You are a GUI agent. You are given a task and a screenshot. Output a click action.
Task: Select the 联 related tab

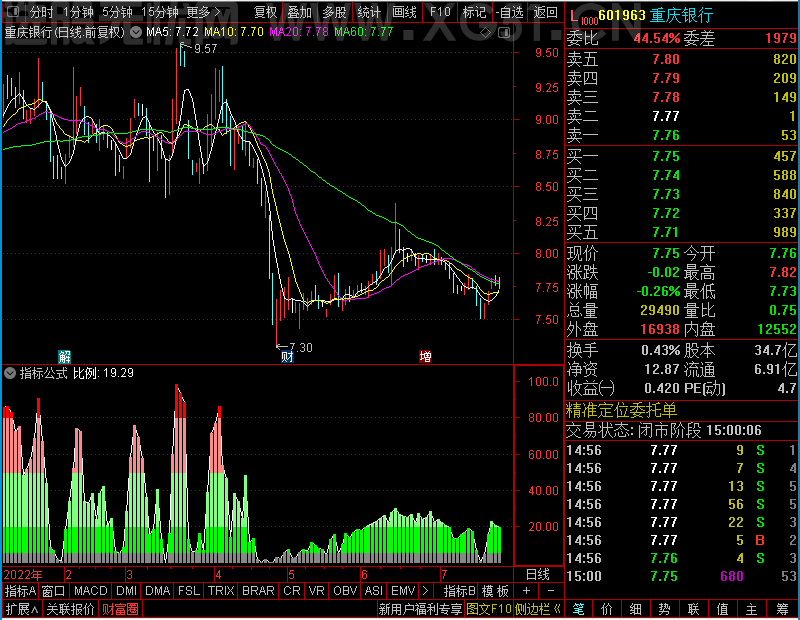point(693,609)
